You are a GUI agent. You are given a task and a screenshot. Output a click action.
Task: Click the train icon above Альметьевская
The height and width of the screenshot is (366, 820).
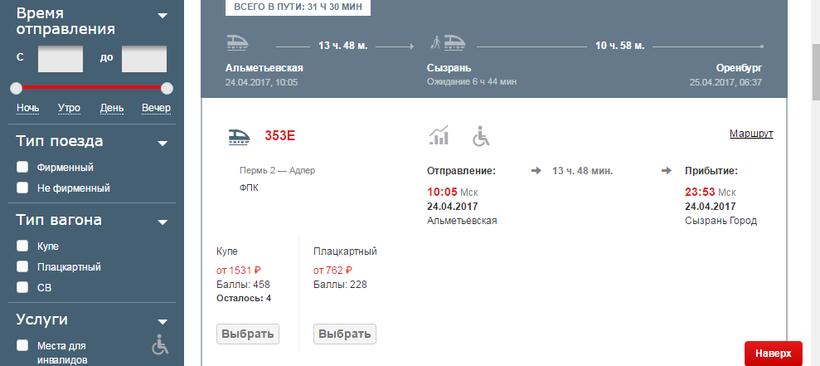[x=237, y=43]
